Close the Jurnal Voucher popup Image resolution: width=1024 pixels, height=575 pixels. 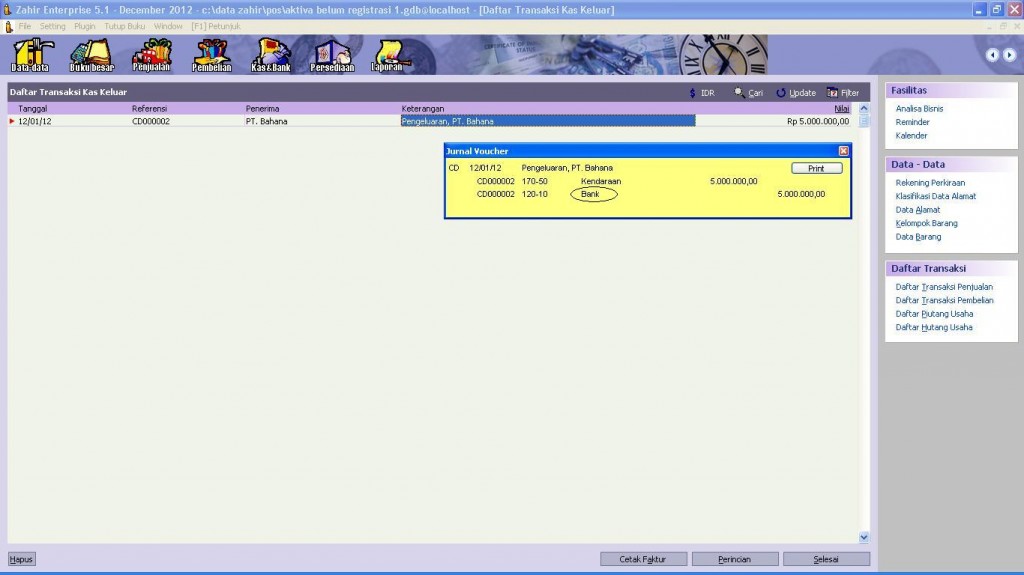point(843,151)
